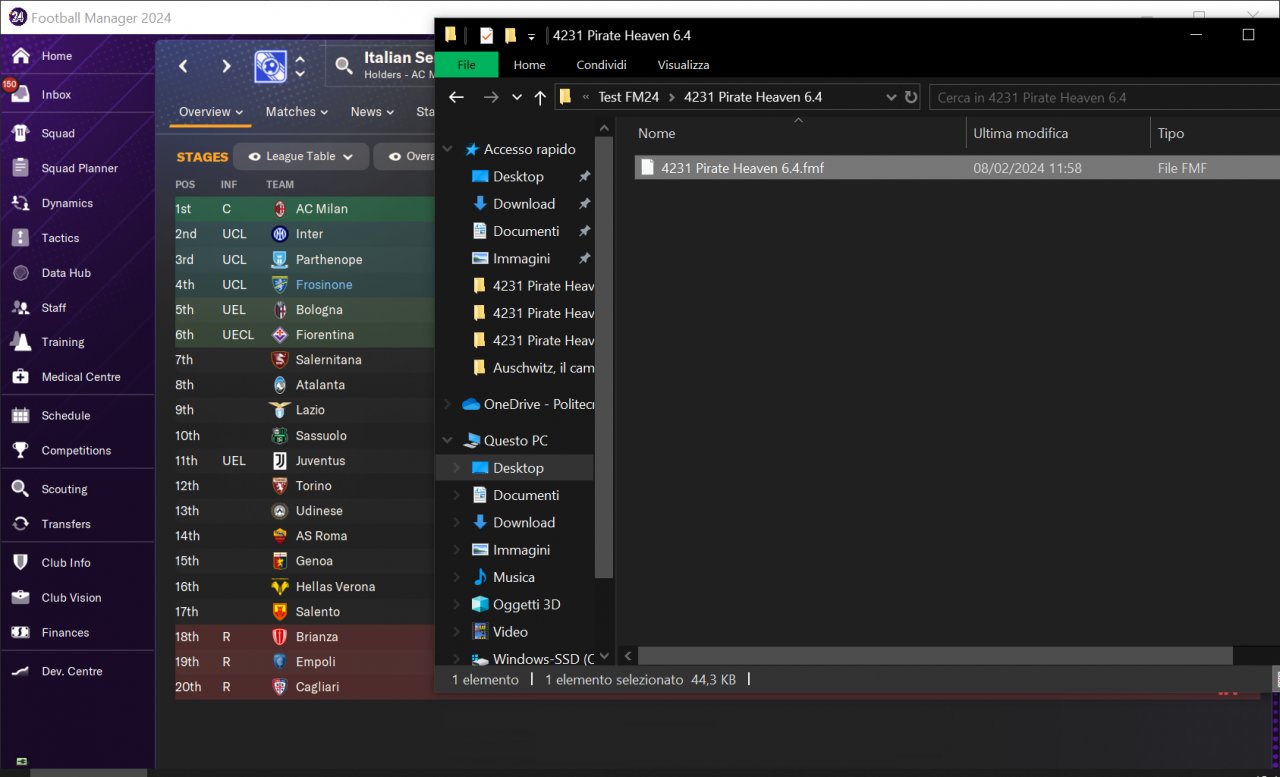This screenshot has height=777, width=1280.
Task: Open the File menu in Explorer
Action: [466, 65]
